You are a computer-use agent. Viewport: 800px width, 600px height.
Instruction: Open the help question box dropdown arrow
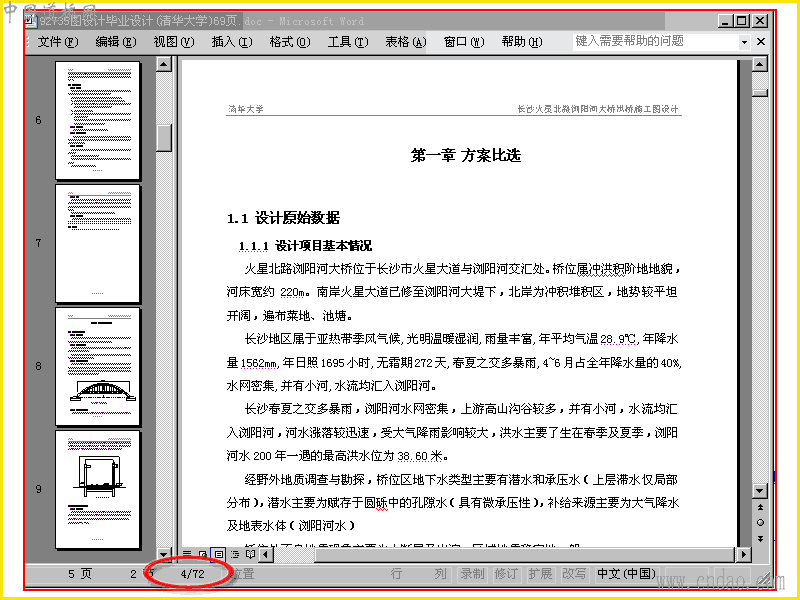tap(744, 42)
